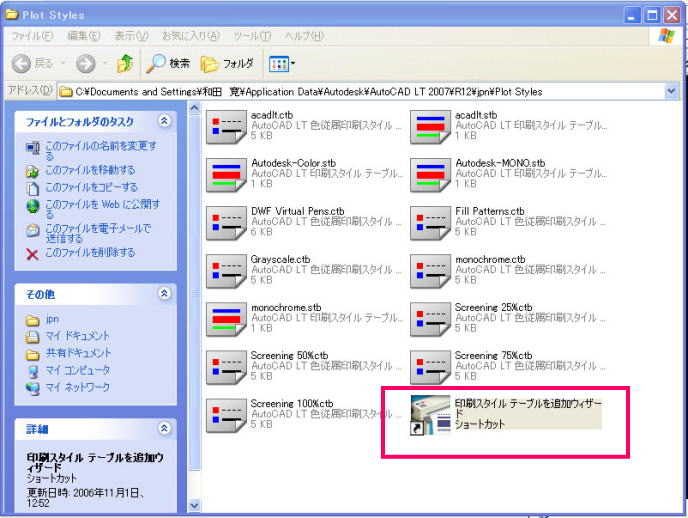This screenshot has width=688, height=518.
Task: Select the Screening 100%.ctb file icon
Action: click(226, 415)
